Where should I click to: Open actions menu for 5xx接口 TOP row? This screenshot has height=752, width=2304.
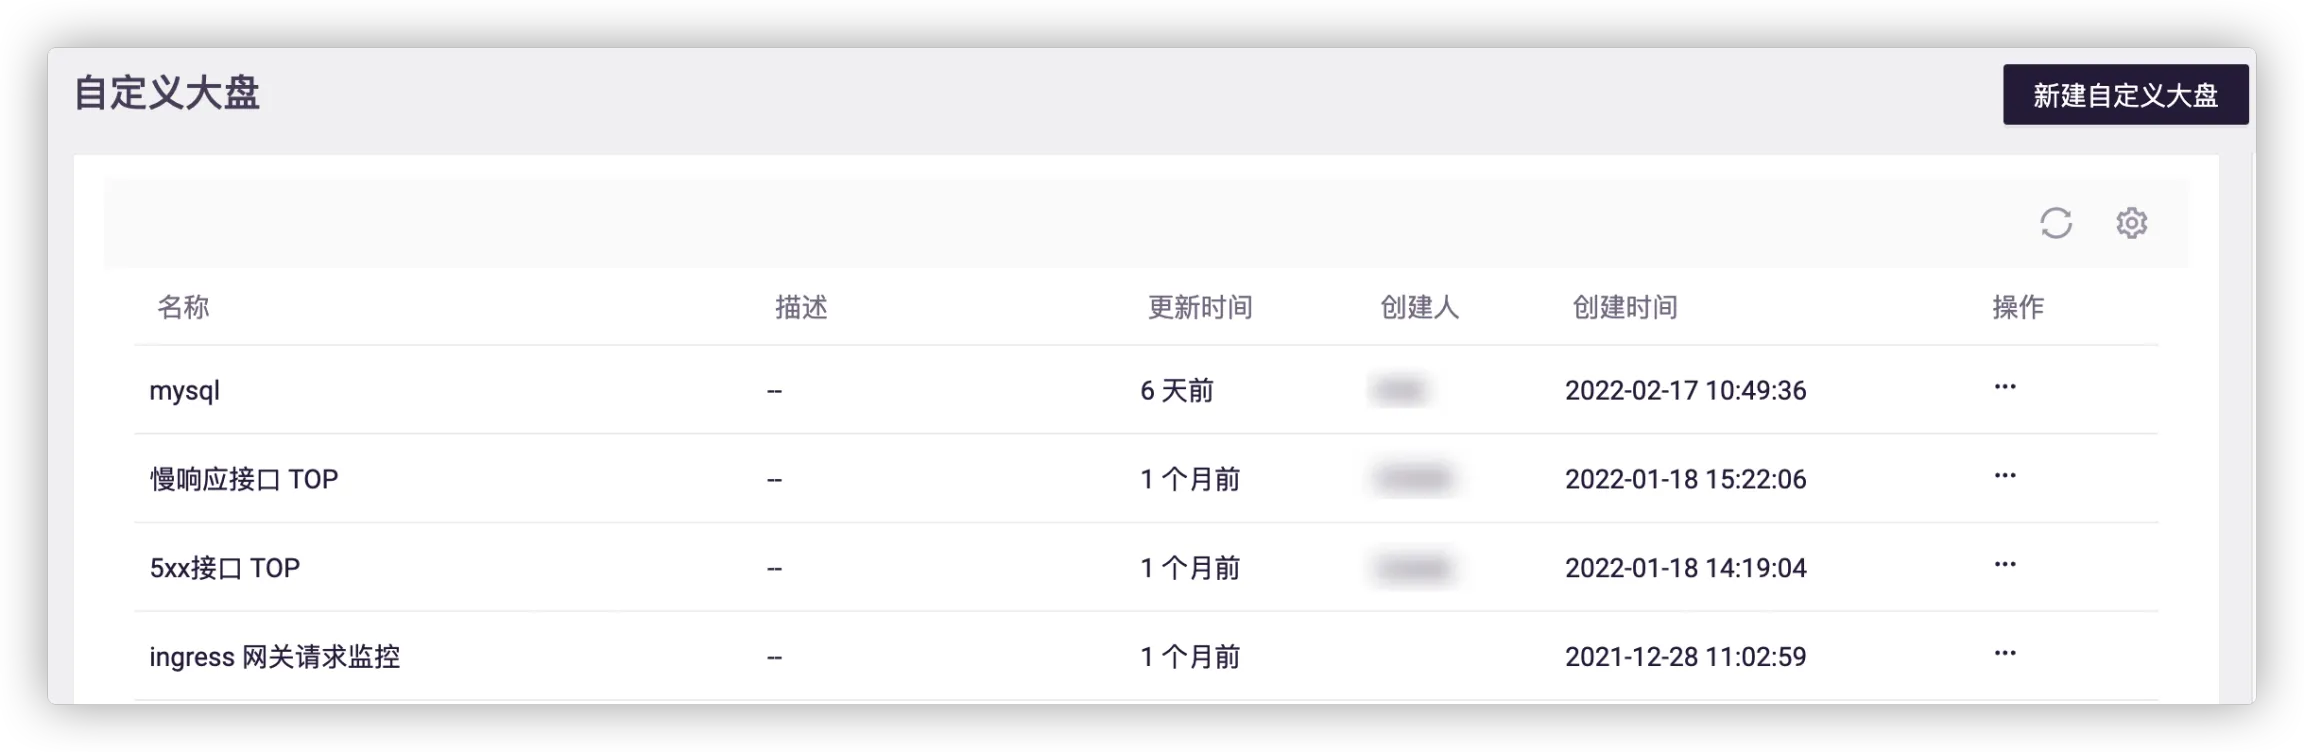pos(2004,566)
